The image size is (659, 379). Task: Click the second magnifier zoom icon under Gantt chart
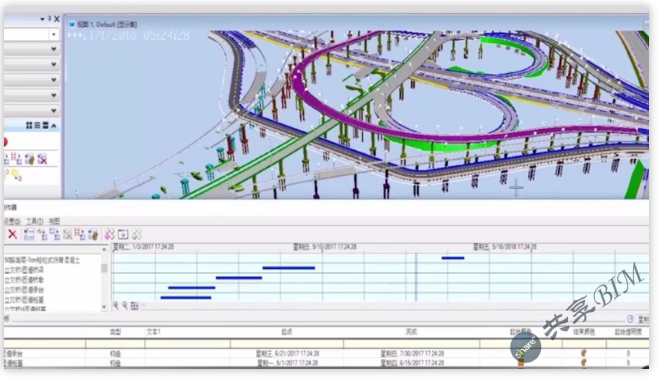click(x=125, y=306)
